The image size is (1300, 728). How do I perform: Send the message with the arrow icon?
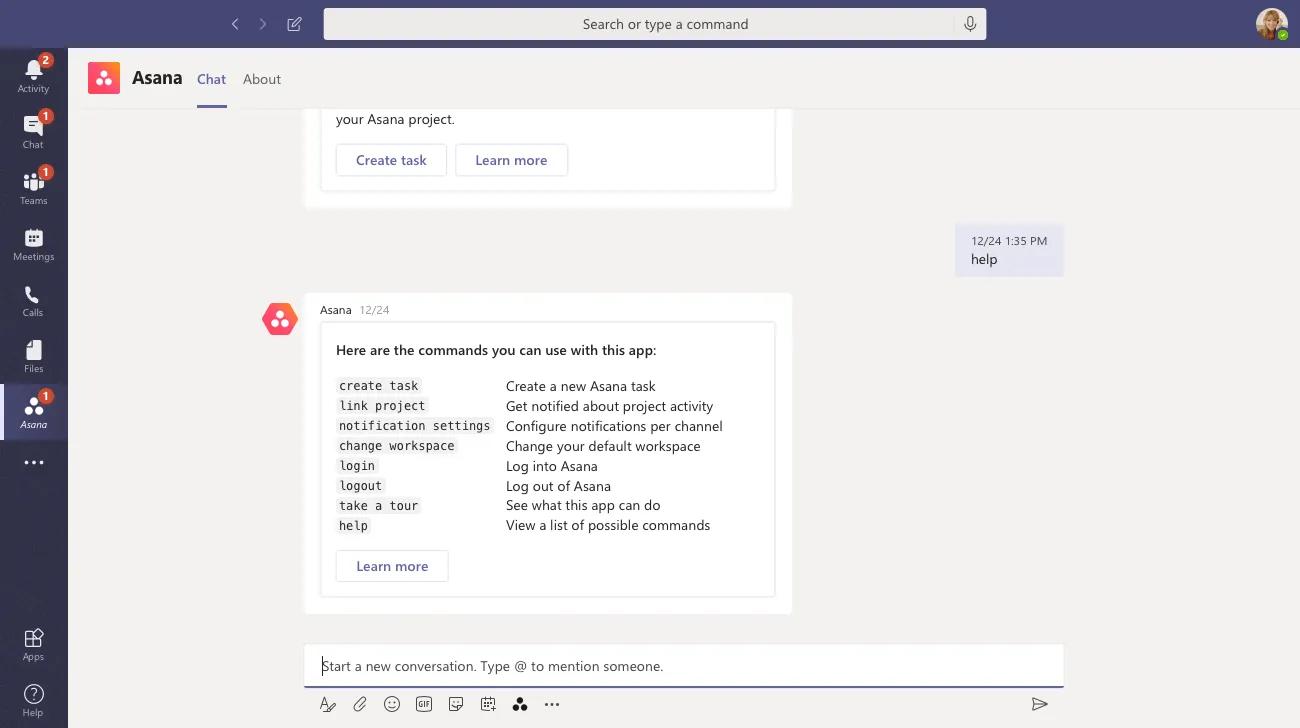pyautogui.click(x=1040, y=705)
